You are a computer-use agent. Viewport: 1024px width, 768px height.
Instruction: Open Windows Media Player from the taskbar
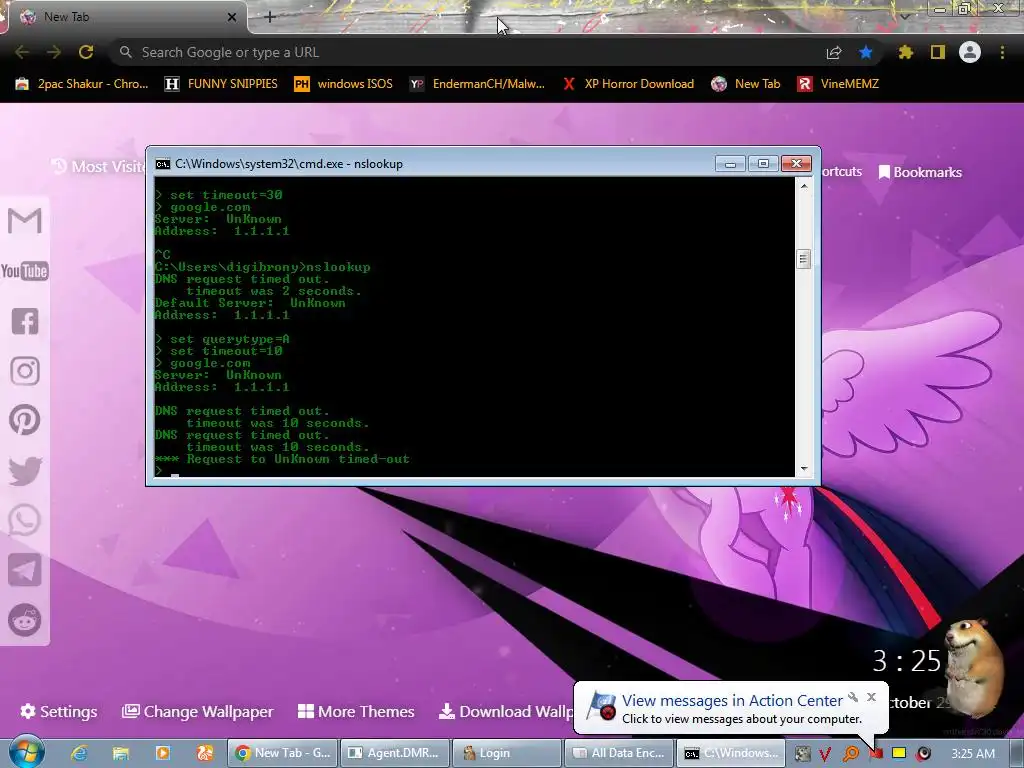click(163, 753)
